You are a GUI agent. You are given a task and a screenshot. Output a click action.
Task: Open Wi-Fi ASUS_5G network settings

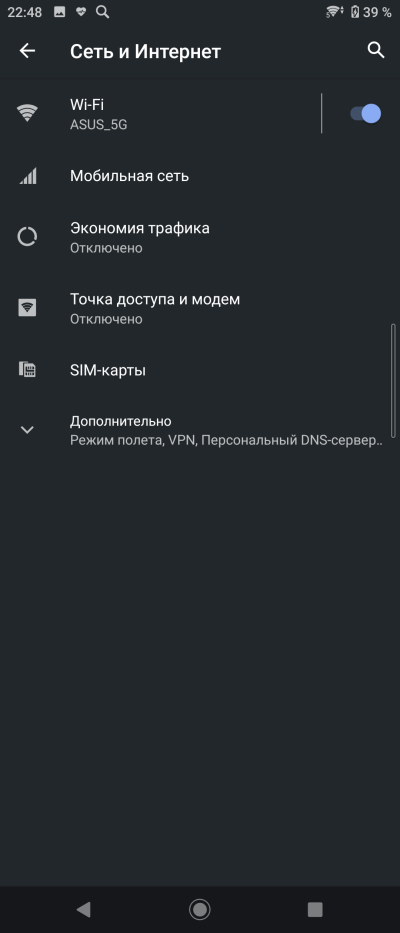161,114
